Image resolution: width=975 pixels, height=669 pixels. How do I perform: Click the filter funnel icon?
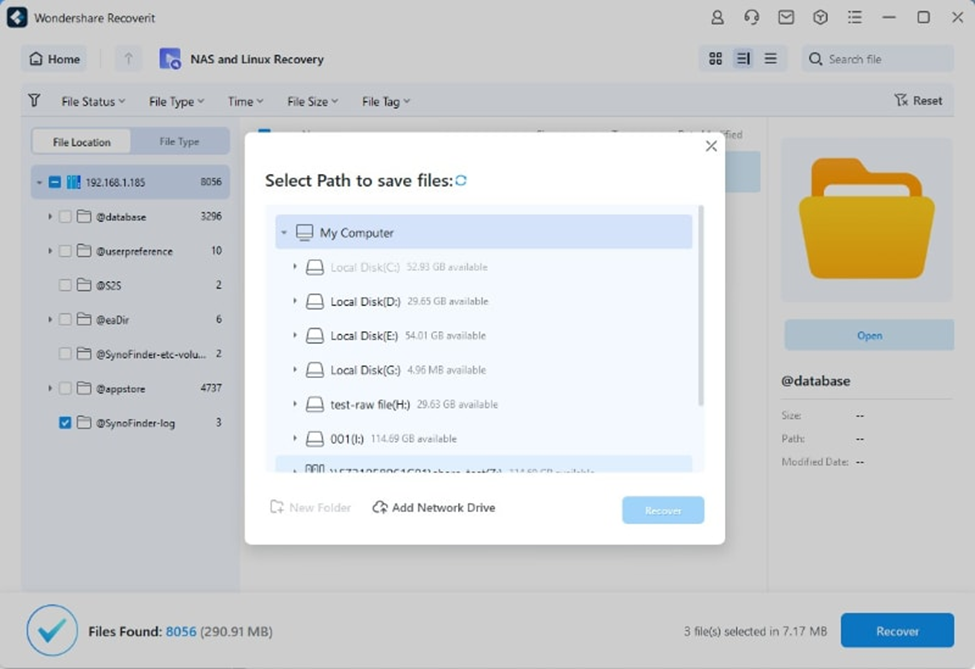click(x=34, y=100)
